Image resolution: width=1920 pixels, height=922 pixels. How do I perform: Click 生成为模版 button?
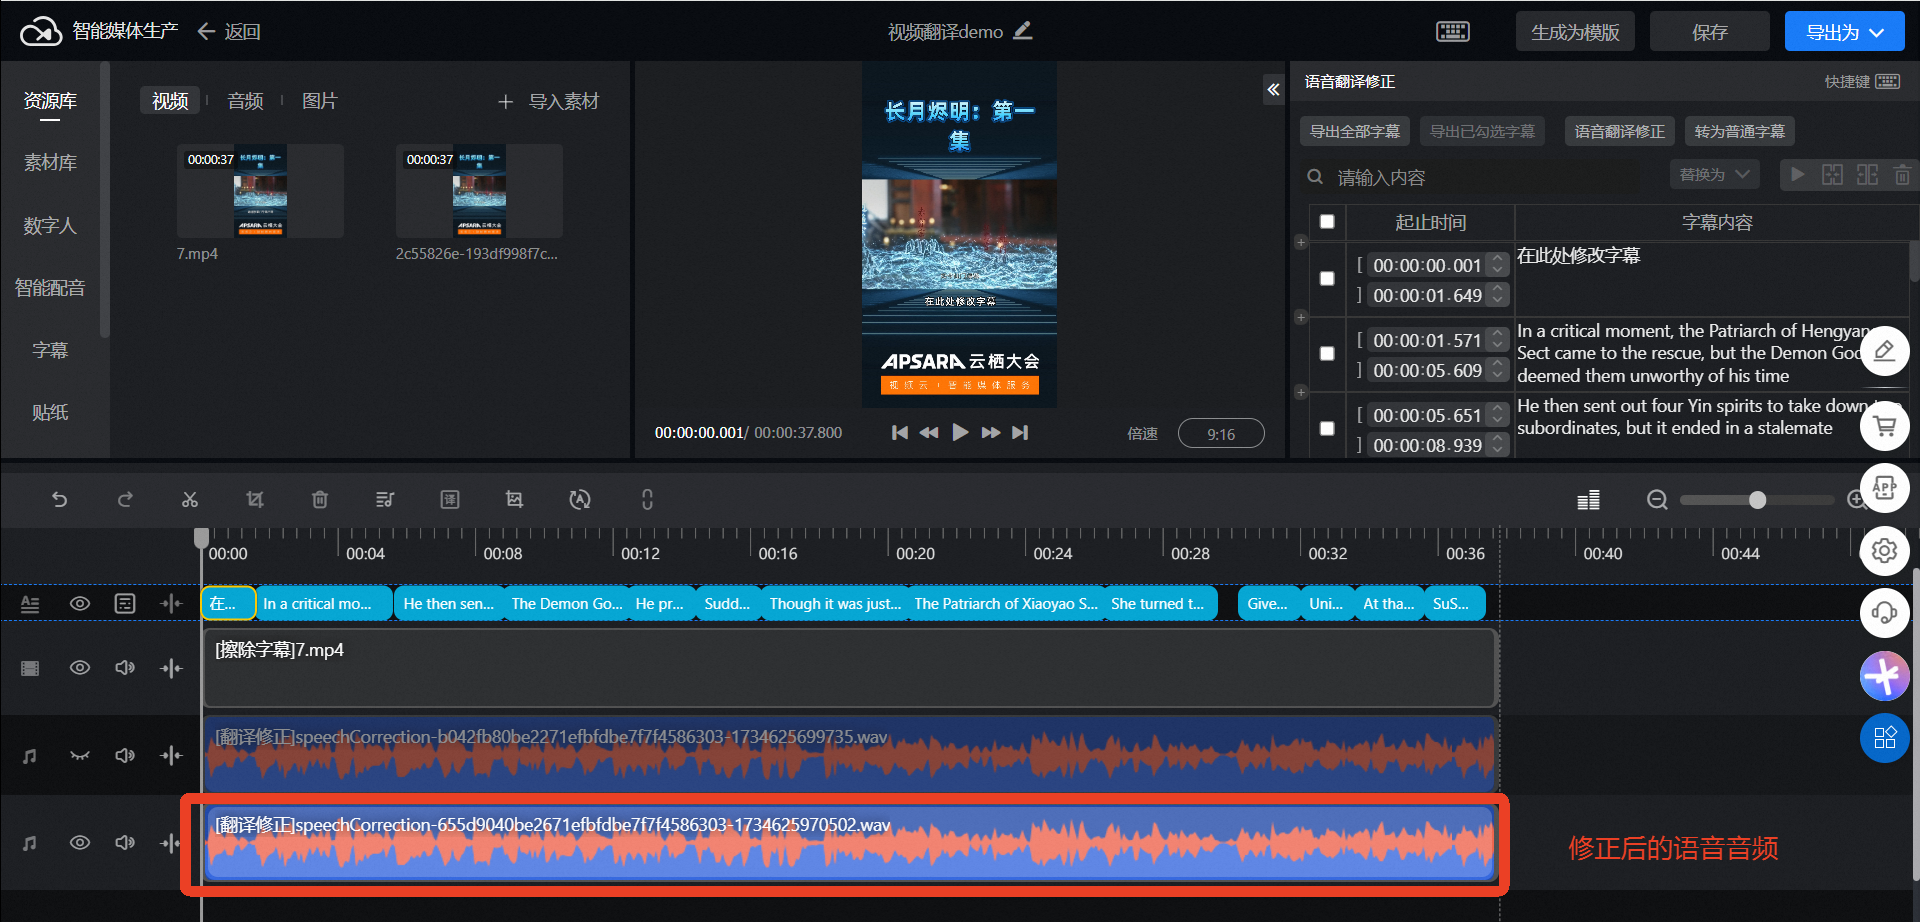(x=1575, y=32)
